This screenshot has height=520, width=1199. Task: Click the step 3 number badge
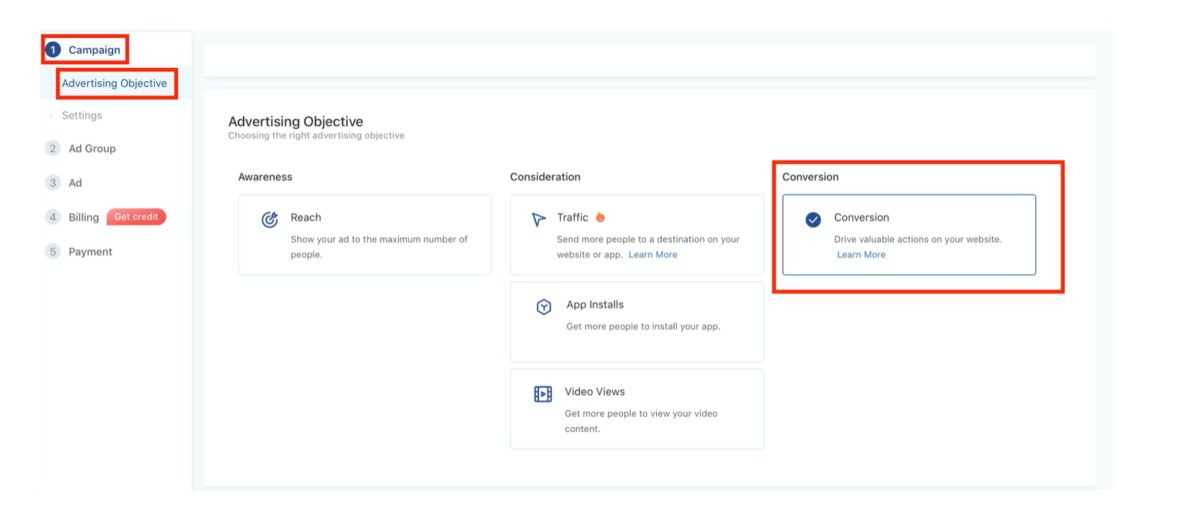(53, 183)
